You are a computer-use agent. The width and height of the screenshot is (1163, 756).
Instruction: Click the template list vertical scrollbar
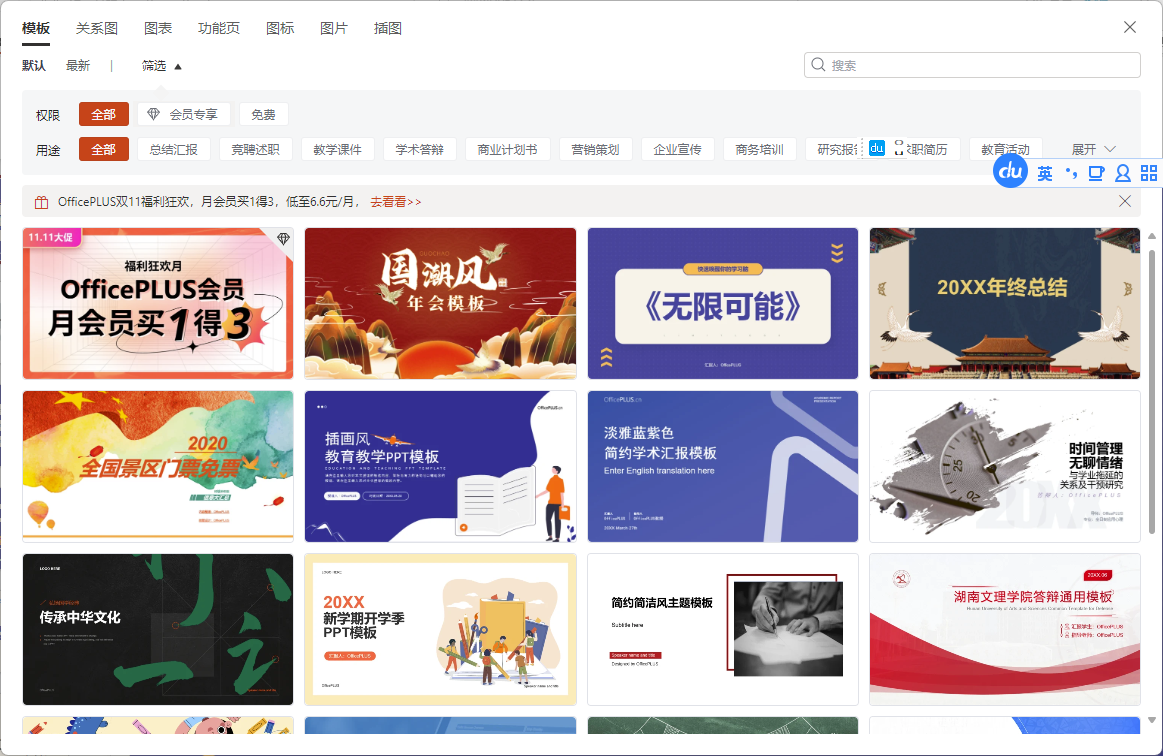tap(1152, 392)
